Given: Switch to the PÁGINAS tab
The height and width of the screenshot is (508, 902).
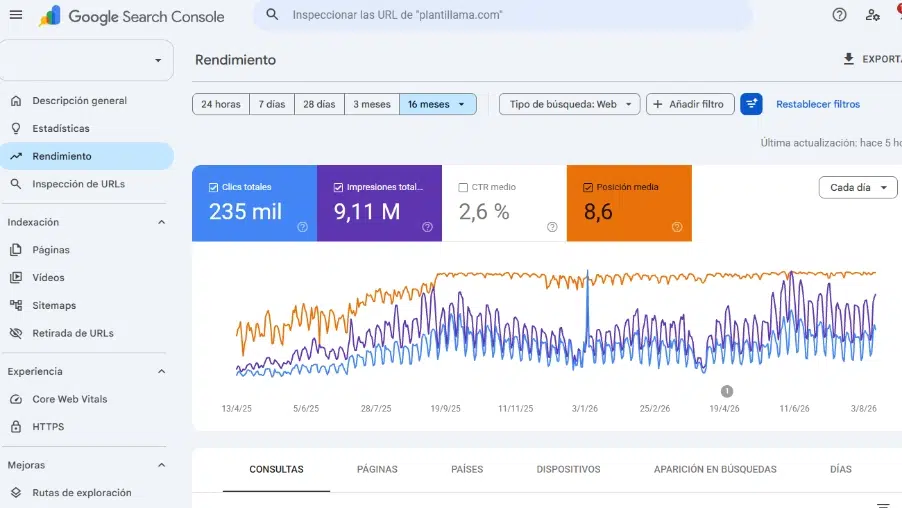Looking at the screenshot, I should 377,469.
